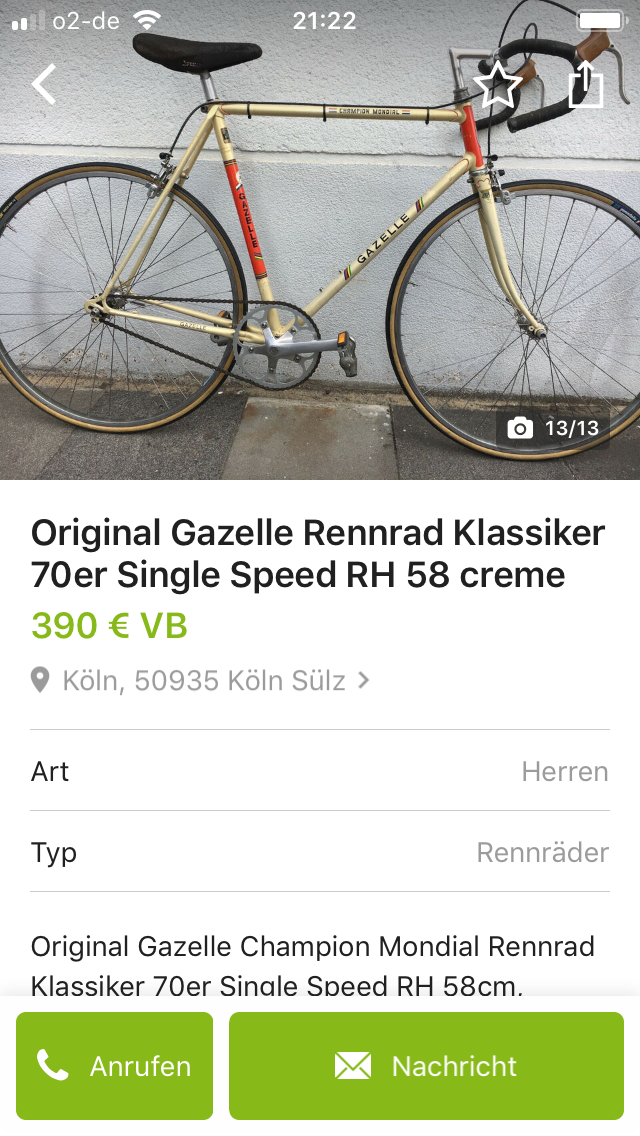
Task: Select the Art Herren row
Action: point(320,771)
